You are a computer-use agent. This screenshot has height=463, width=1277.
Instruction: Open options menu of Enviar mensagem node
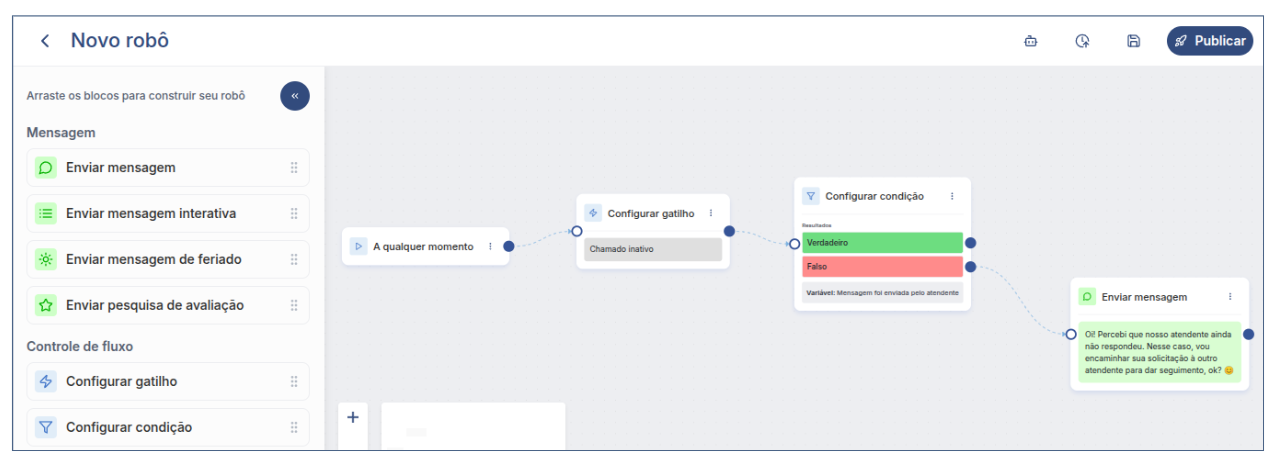click(x=1230, y=297)
